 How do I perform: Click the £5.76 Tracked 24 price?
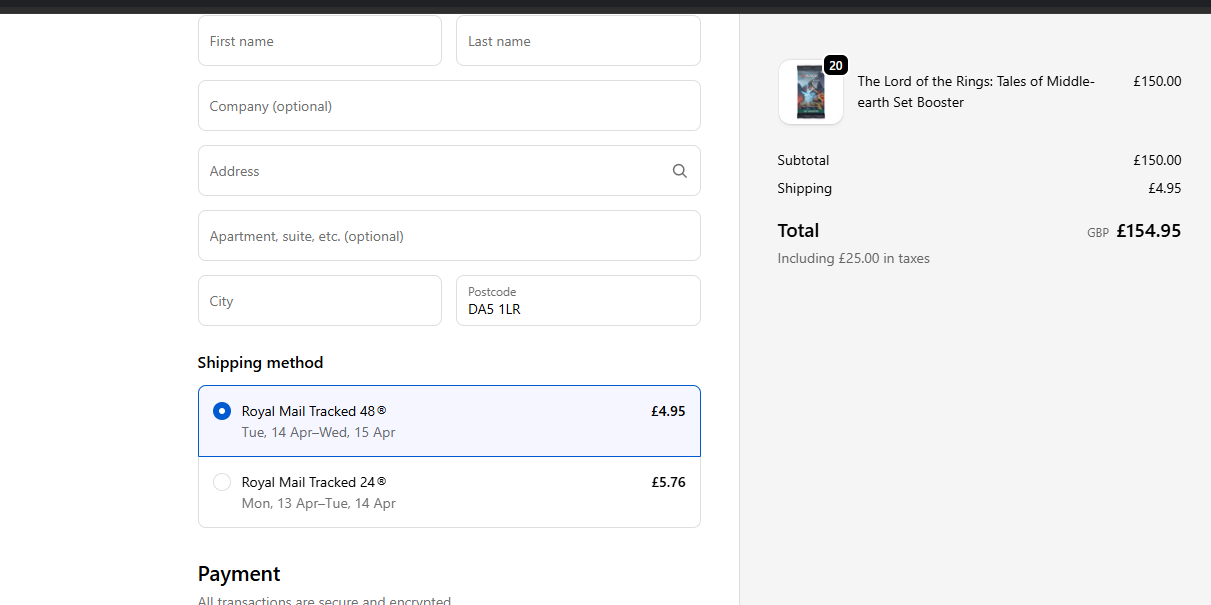(x=668, y=482)
